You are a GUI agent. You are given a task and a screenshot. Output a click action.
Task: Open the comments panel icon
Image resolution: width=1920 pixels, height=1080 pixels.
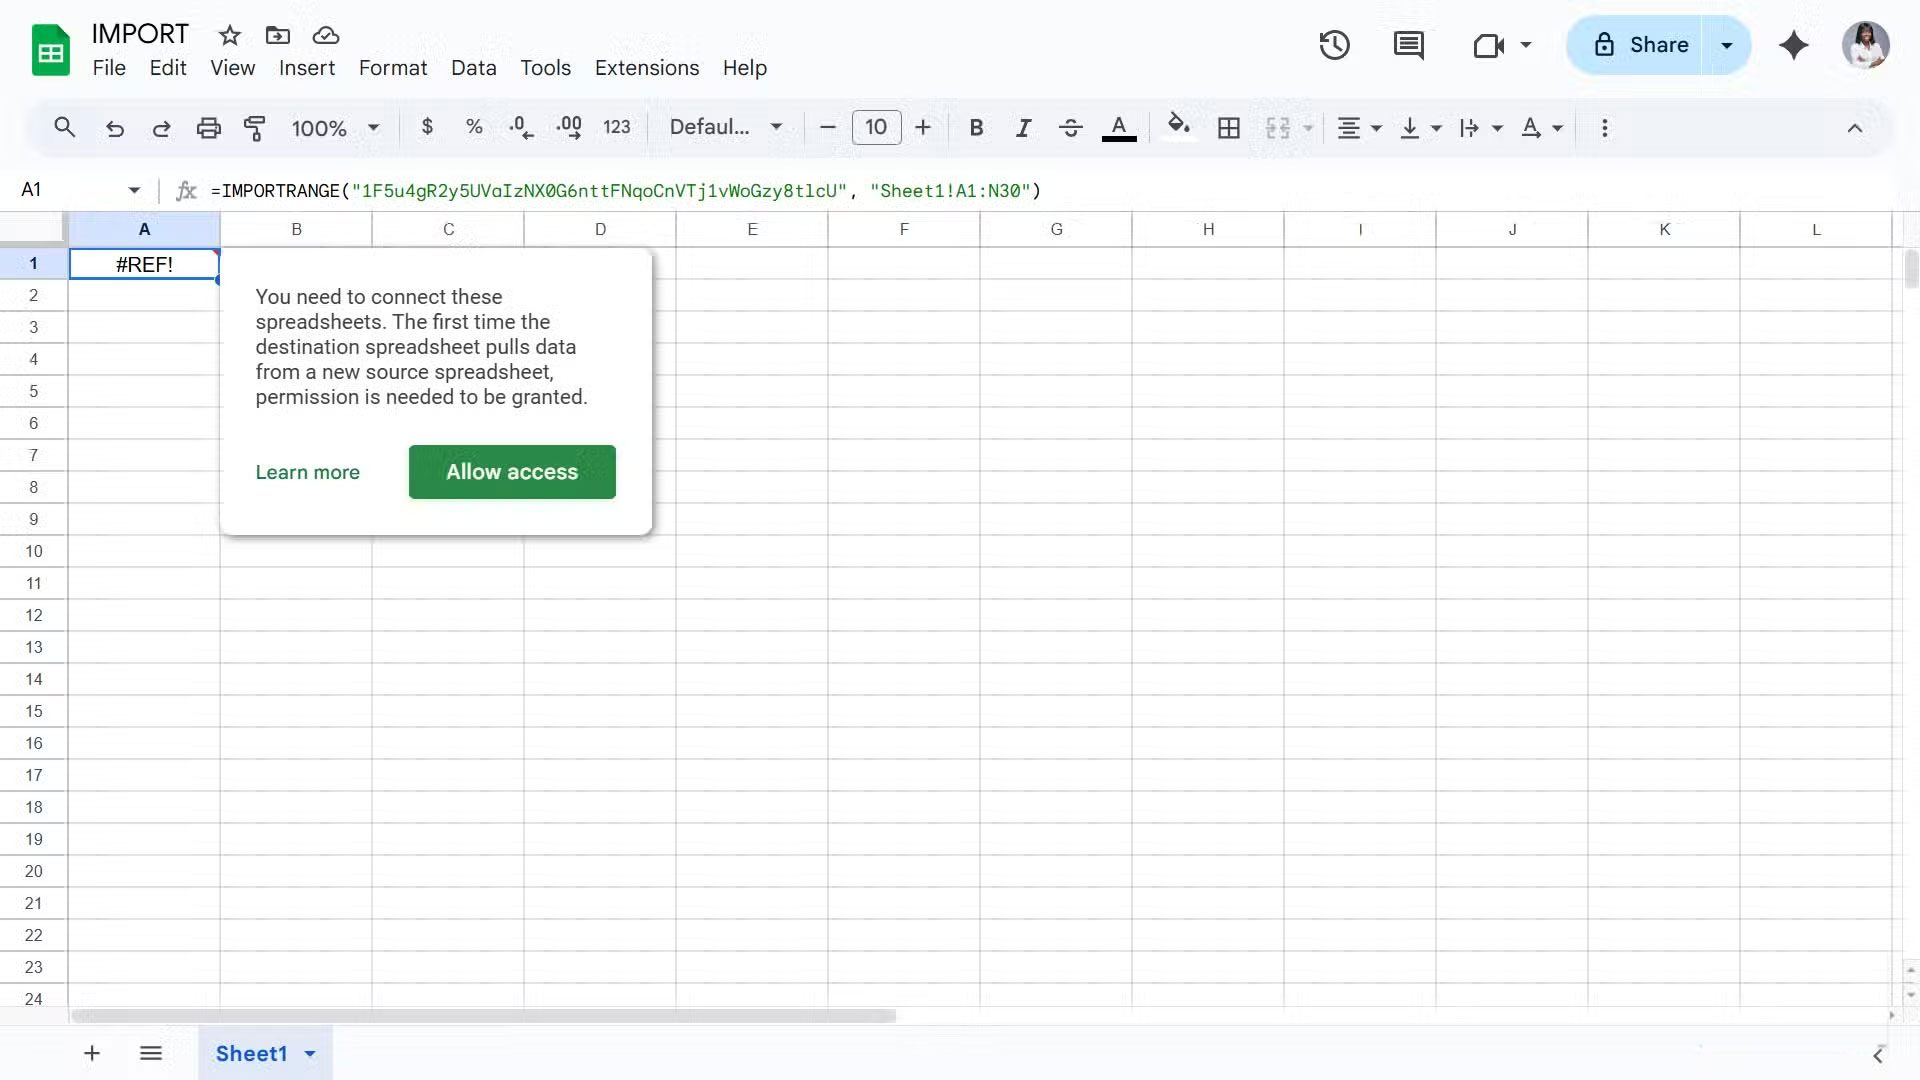1408,45
